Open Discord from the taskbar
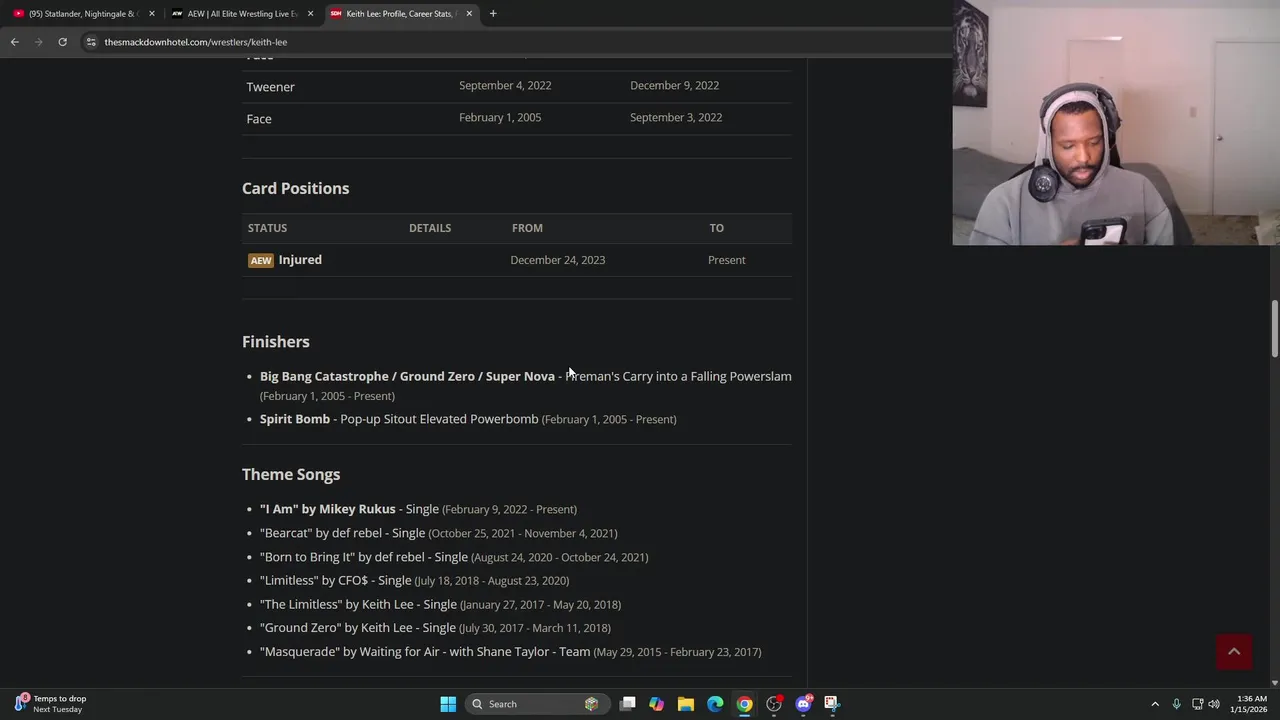This screenshot has height=720, width=1280. [803, 704]
